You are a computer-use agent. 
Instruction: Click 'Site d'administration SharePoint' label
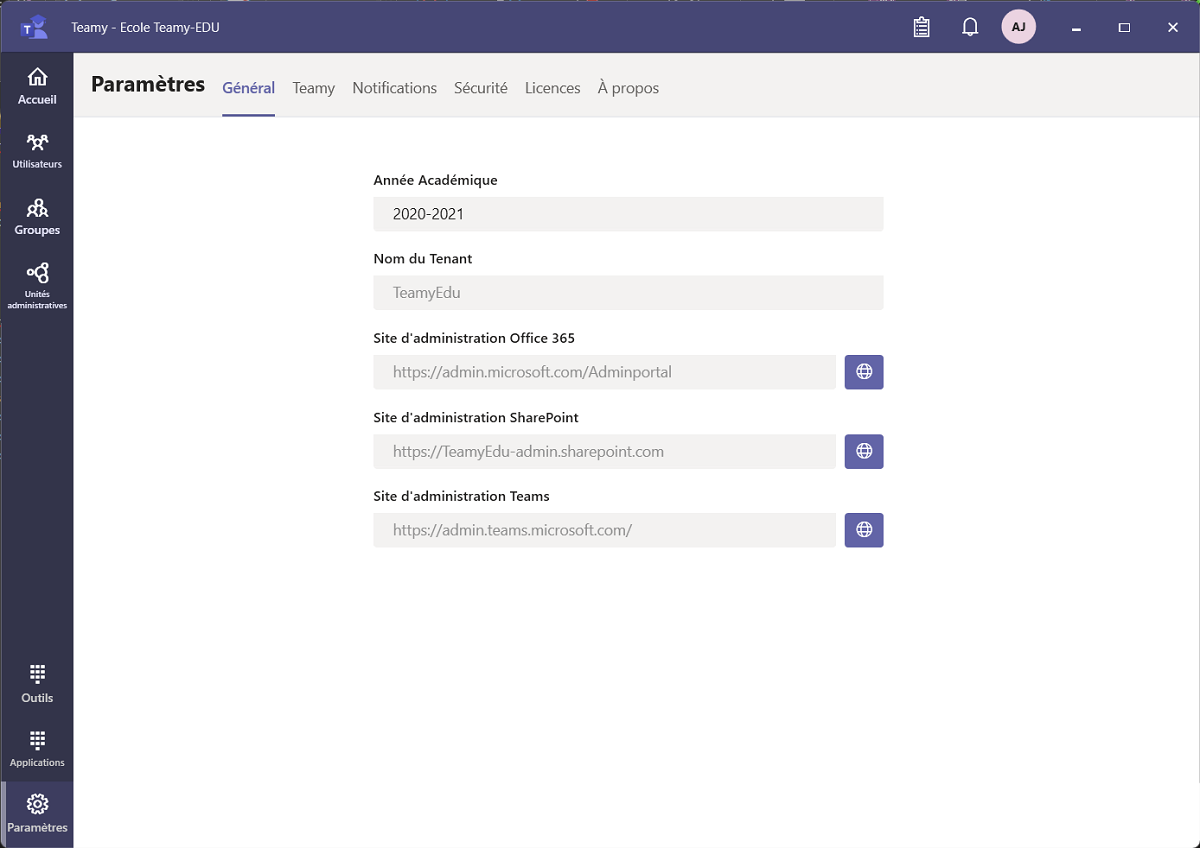[x=476, y=417]
